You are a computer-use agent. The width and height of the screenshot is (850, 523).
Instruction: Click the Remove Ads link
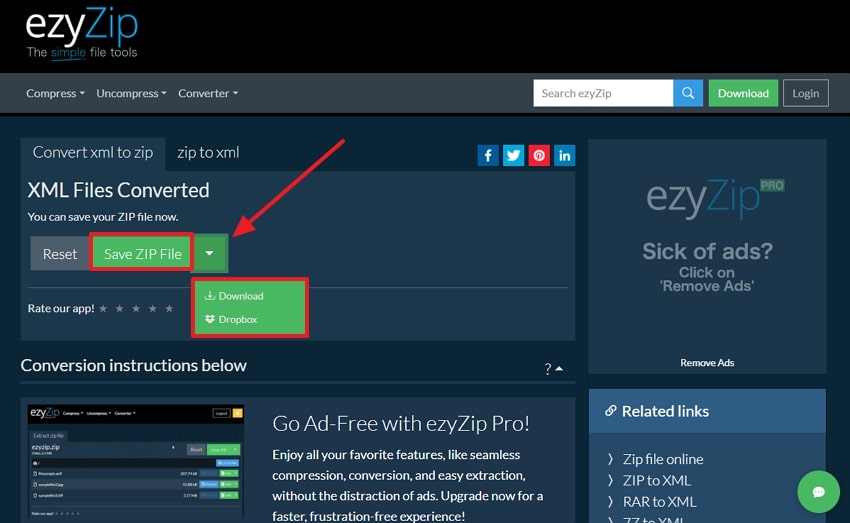tap(707, 363)
